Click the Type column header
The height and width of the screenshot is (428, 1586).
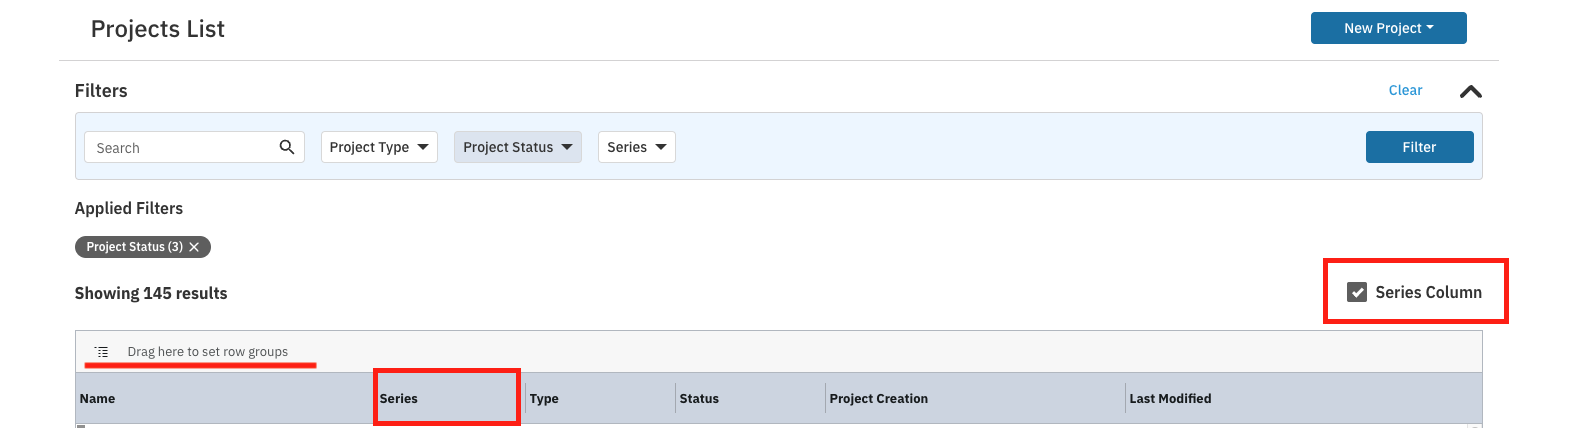544,398
